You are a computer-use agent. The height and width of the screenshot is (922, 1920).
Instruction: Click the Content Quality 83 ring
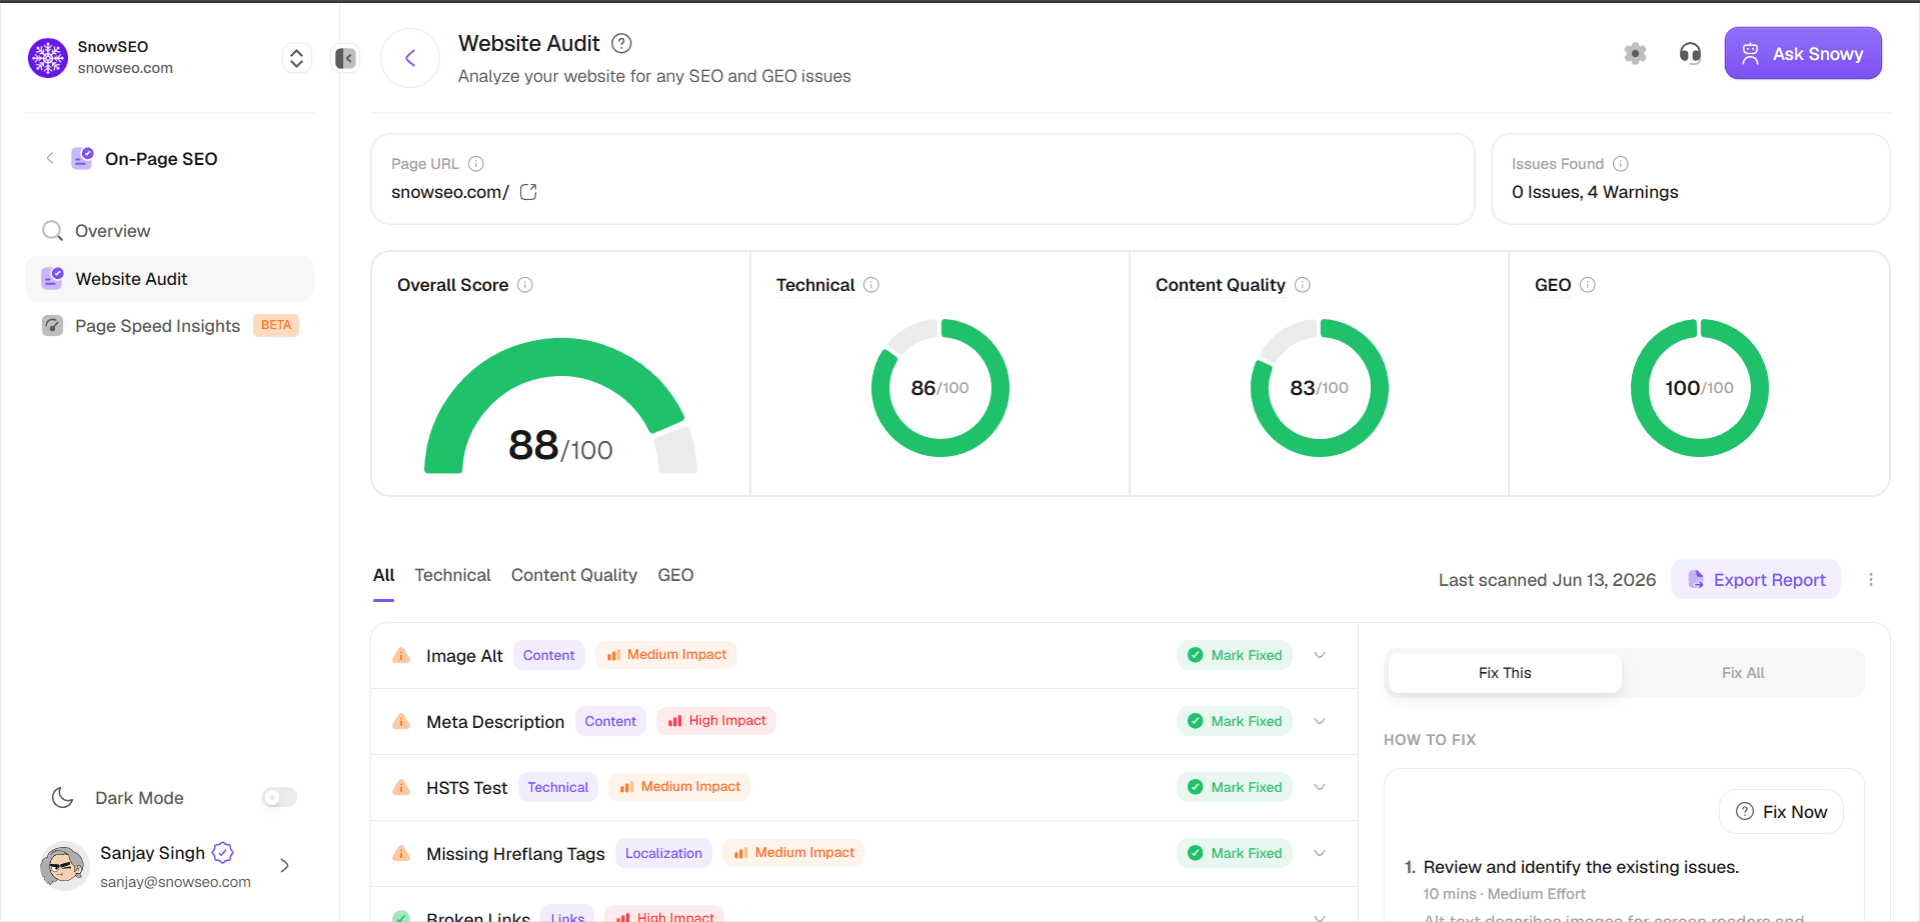click(x=1319, y=388)
